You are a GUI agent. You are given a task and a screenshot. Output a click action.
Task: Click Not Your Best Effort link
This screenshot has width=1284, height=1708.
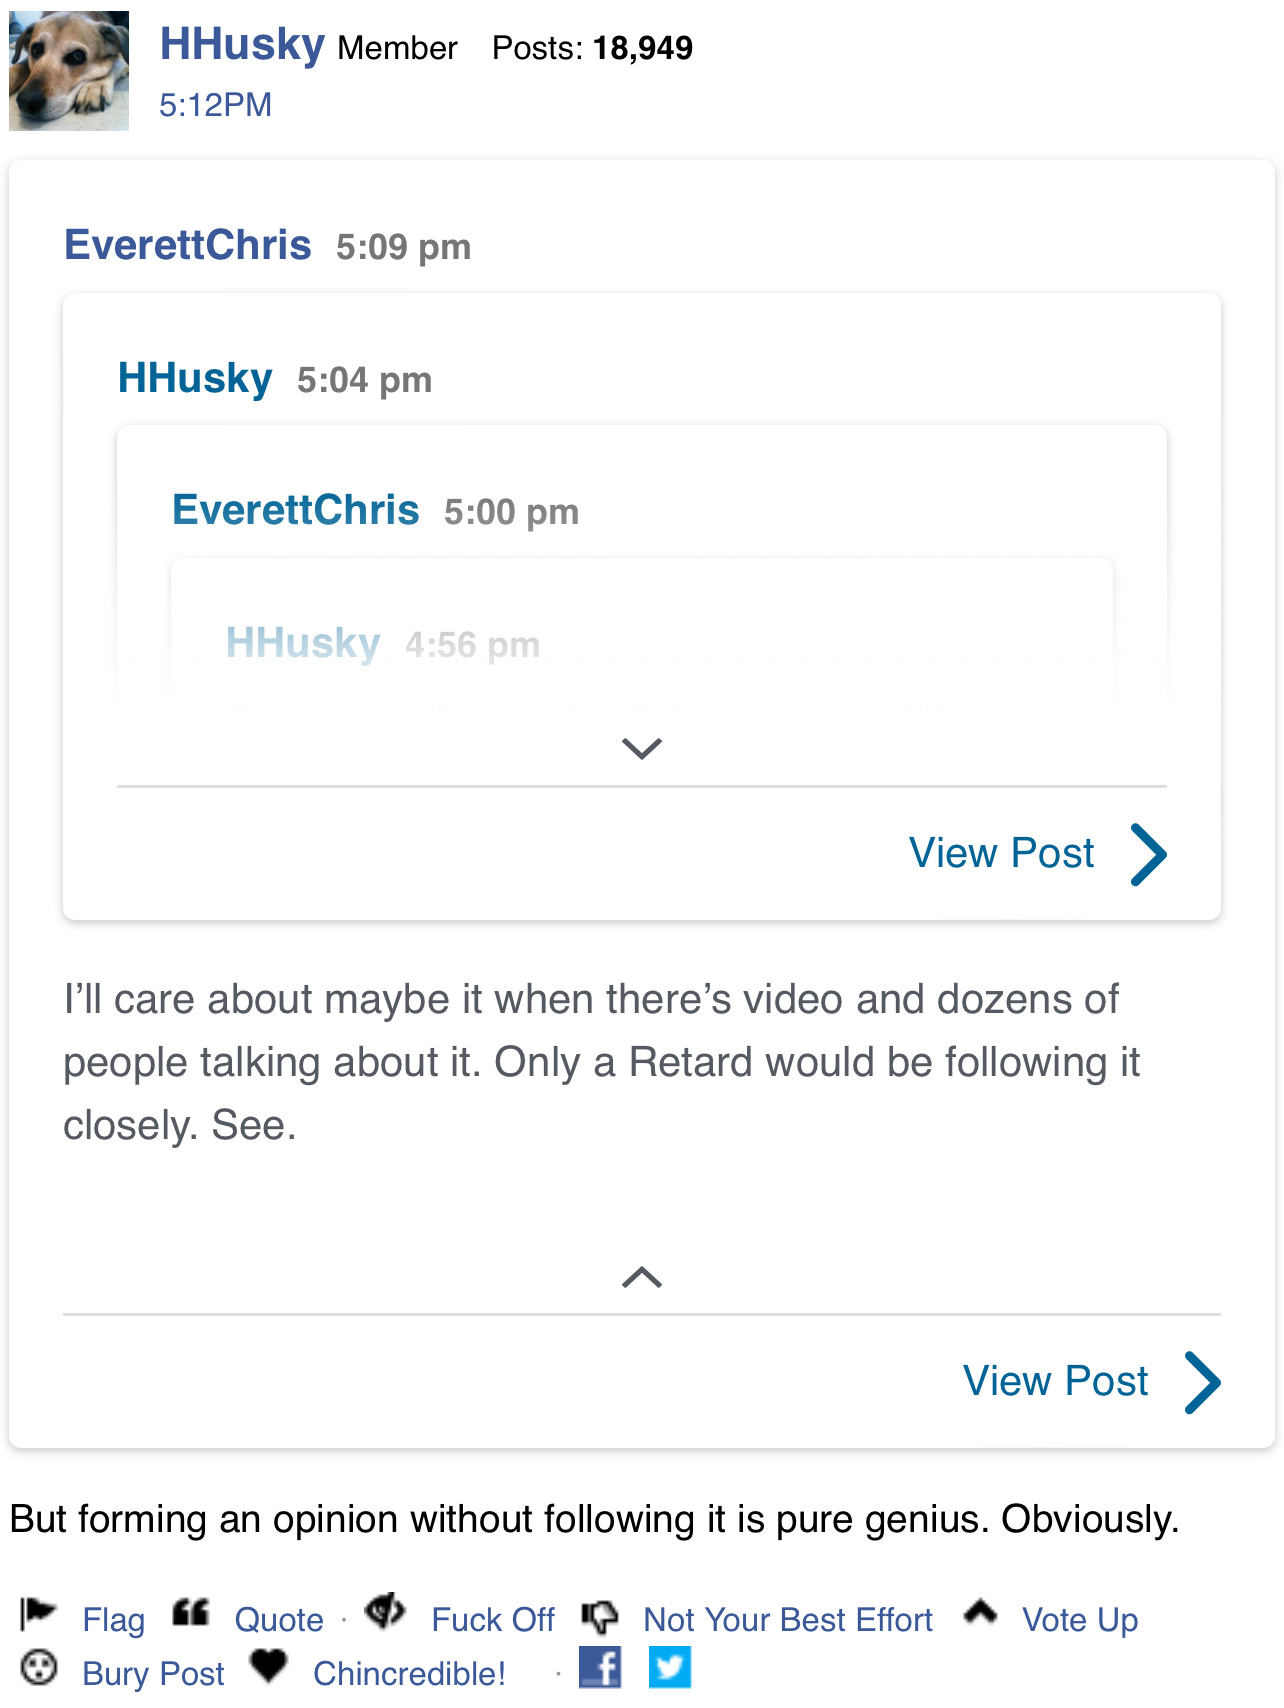pyautogui.click(x=787, y=1619)
